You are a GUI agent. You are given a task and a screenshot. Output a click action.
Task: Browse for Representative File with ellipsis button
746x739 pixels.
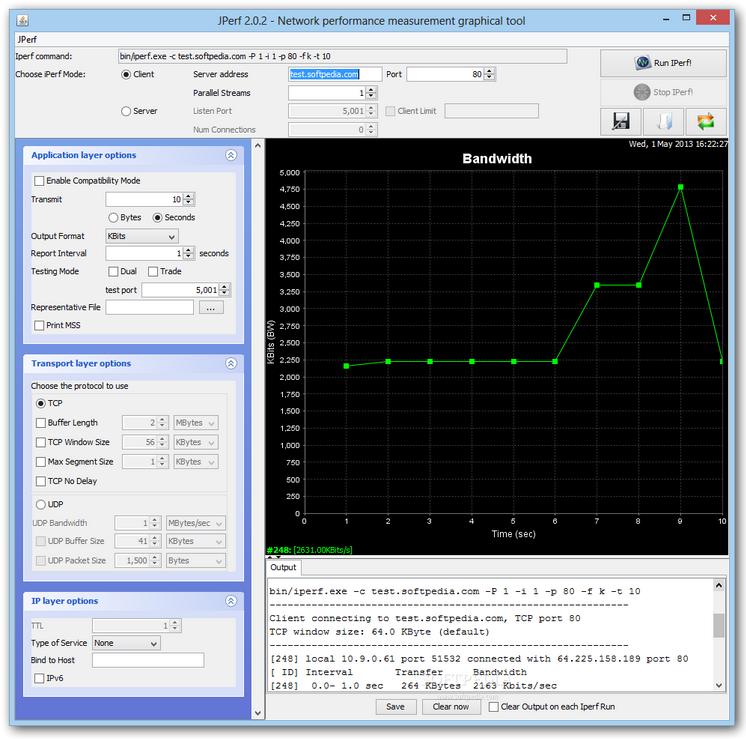point(210,308)
